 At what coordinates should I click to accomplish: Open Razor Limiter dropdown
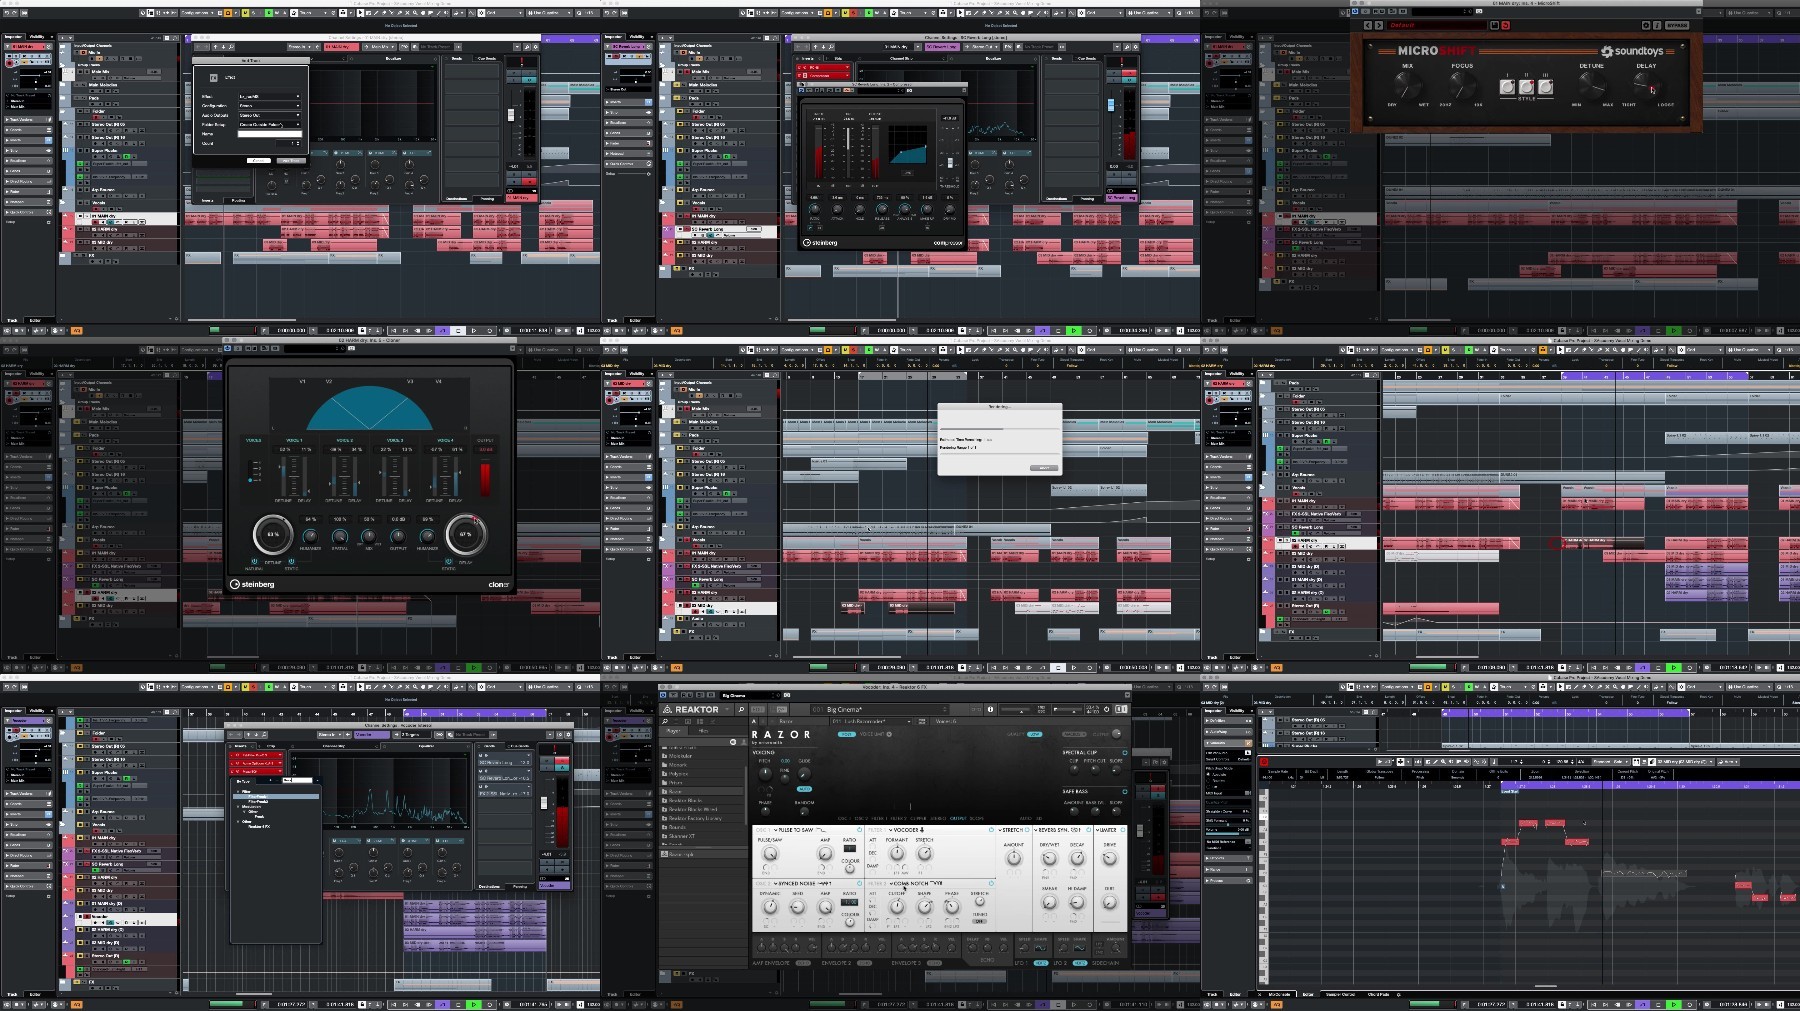[1106, 830]
